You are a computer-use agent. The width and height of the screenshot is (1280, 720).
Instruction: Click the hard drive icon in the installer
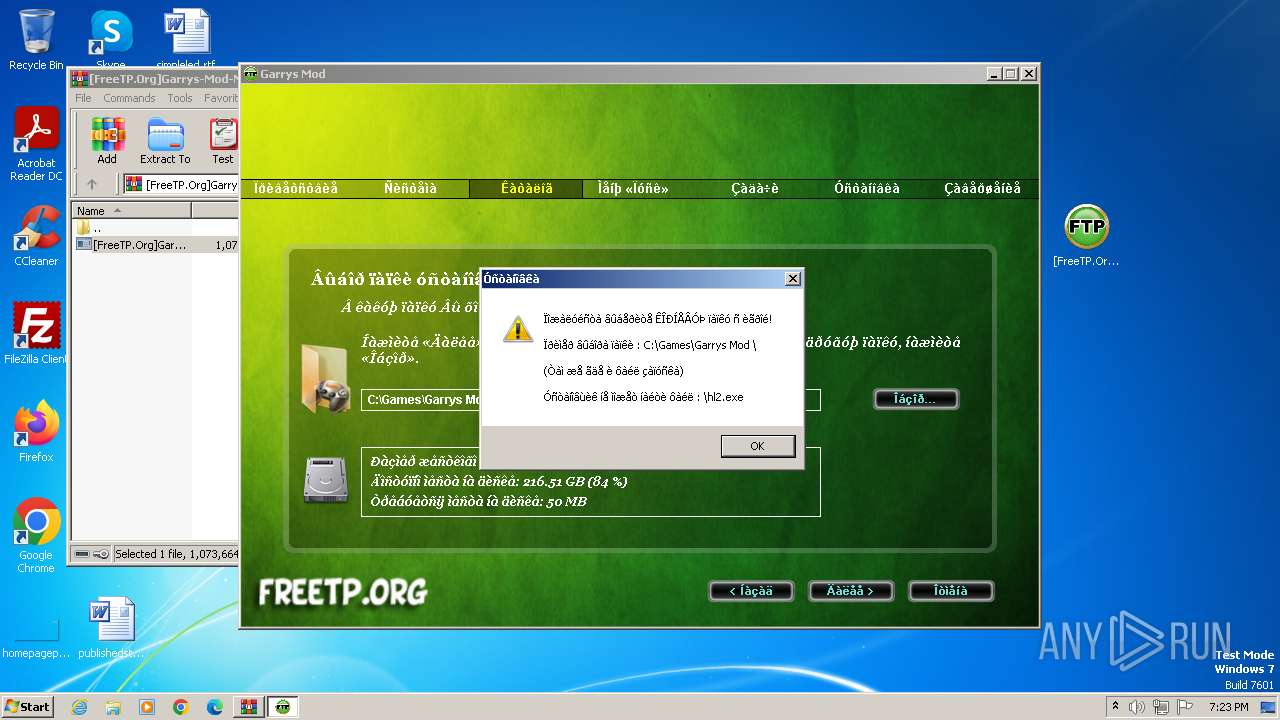point(326,480)
